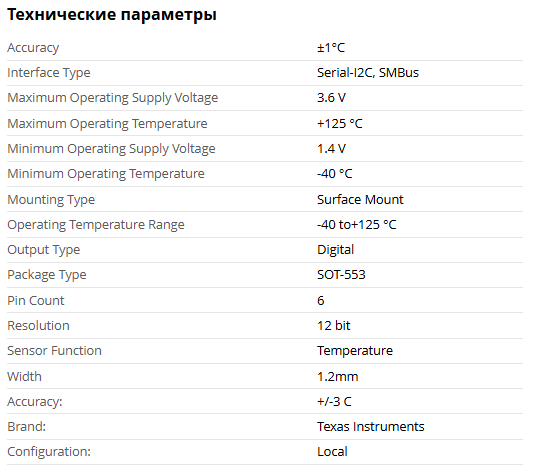This screenshot has width=556, height=466.
Task: Select the Surface Mount value
Action: click(x=360, y=200)
